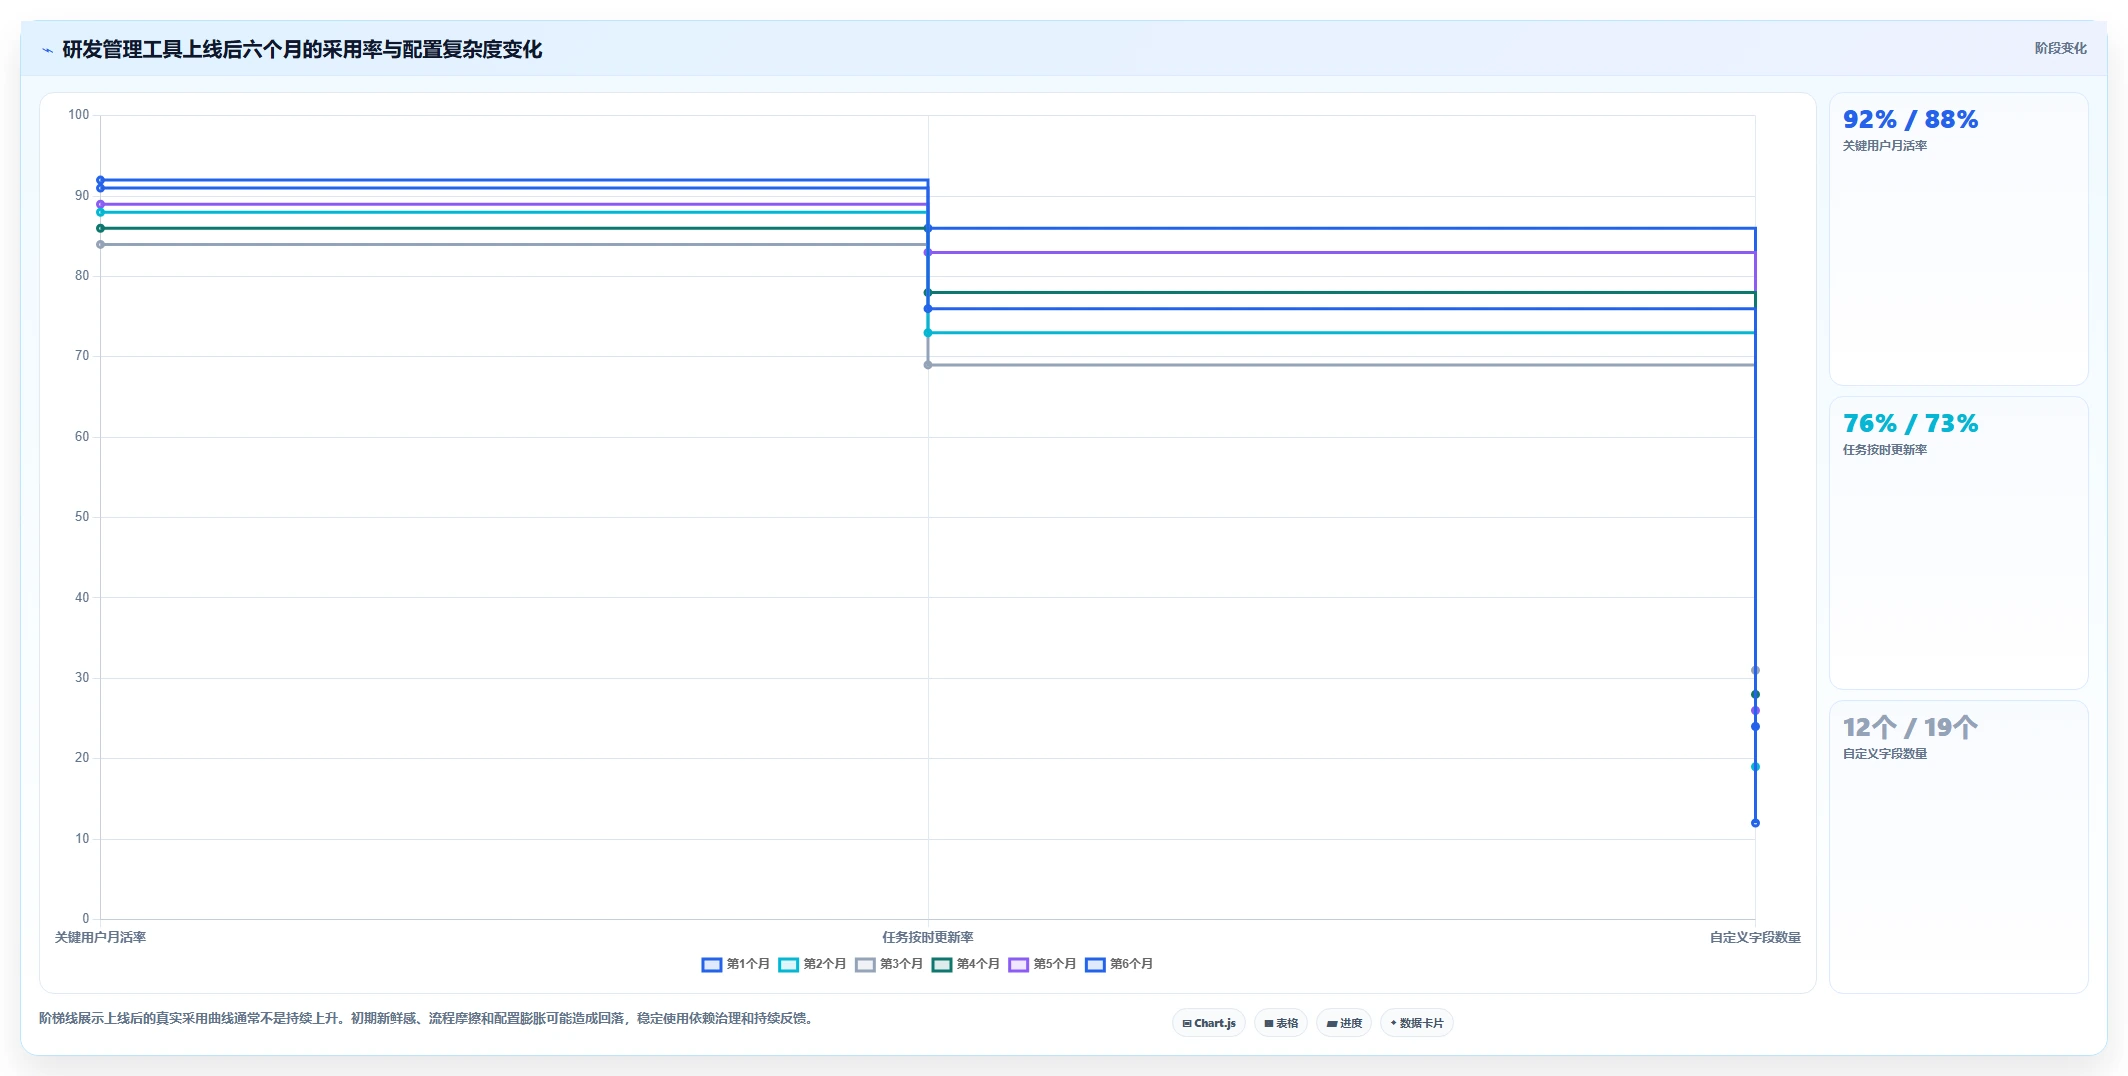
Task: Click the 表格 chip
Action: [1281, 1023]
